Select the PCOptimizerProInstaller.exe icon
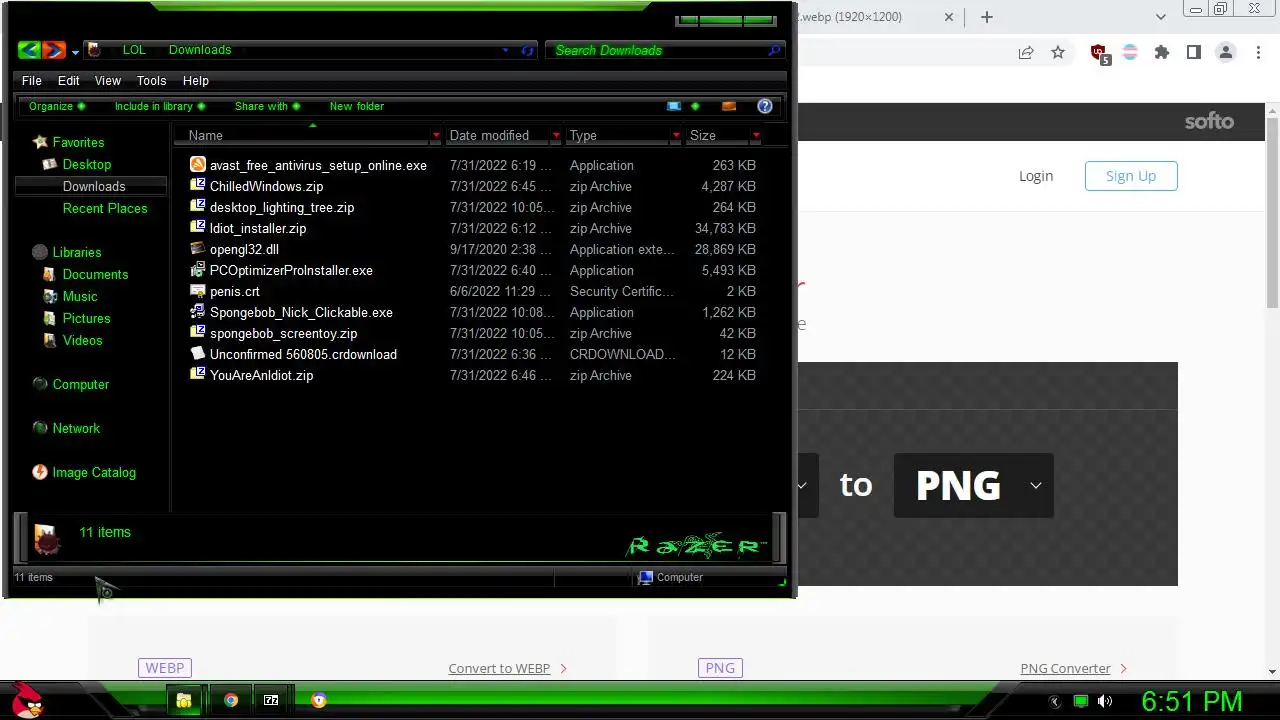Image resolution: width=1280 pixels, height=720 pixels. coord(198,270)
